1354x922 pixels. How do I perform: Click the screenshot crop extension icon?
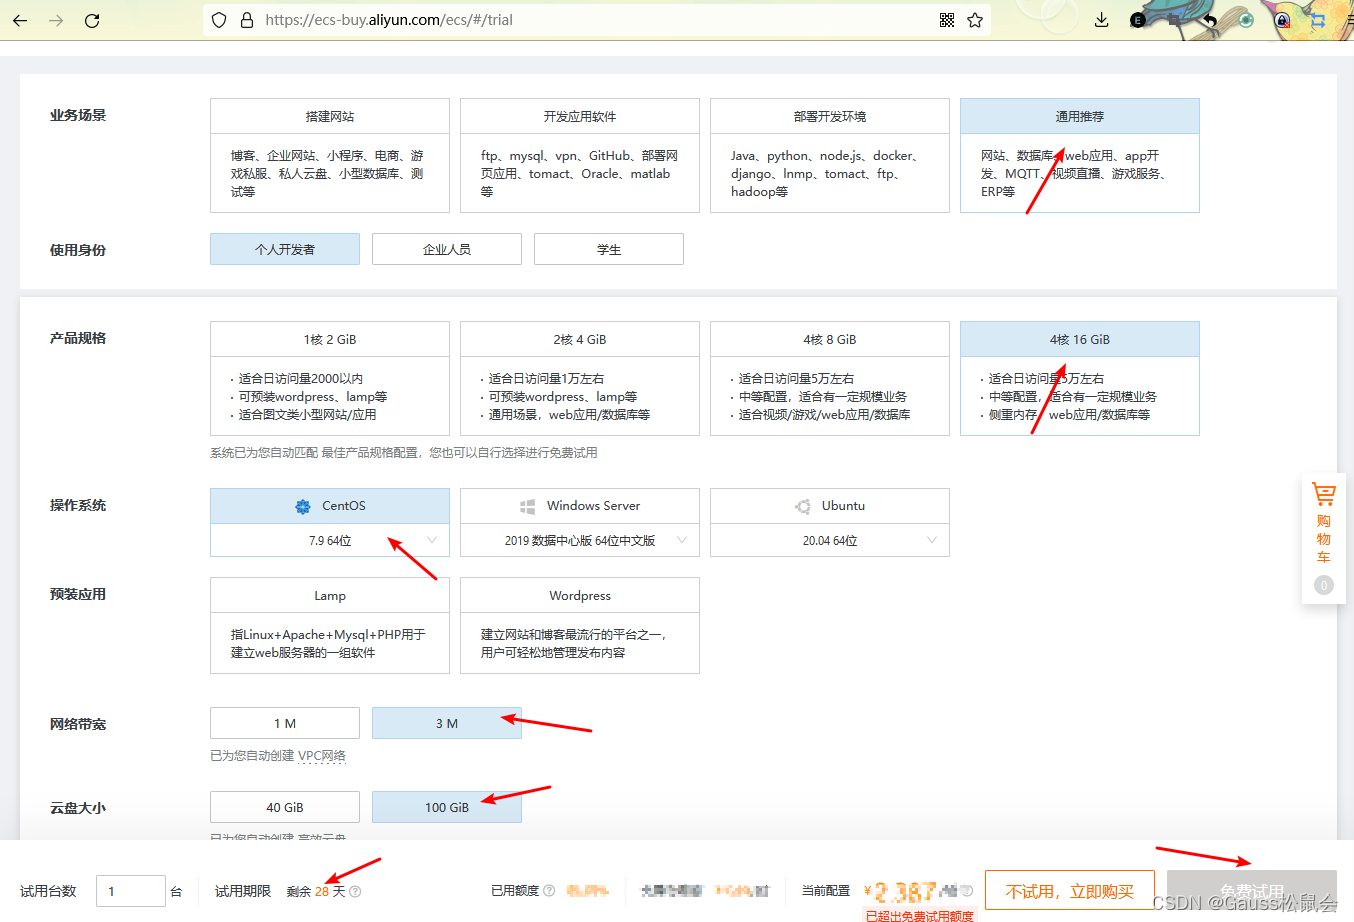(1173, 20)
